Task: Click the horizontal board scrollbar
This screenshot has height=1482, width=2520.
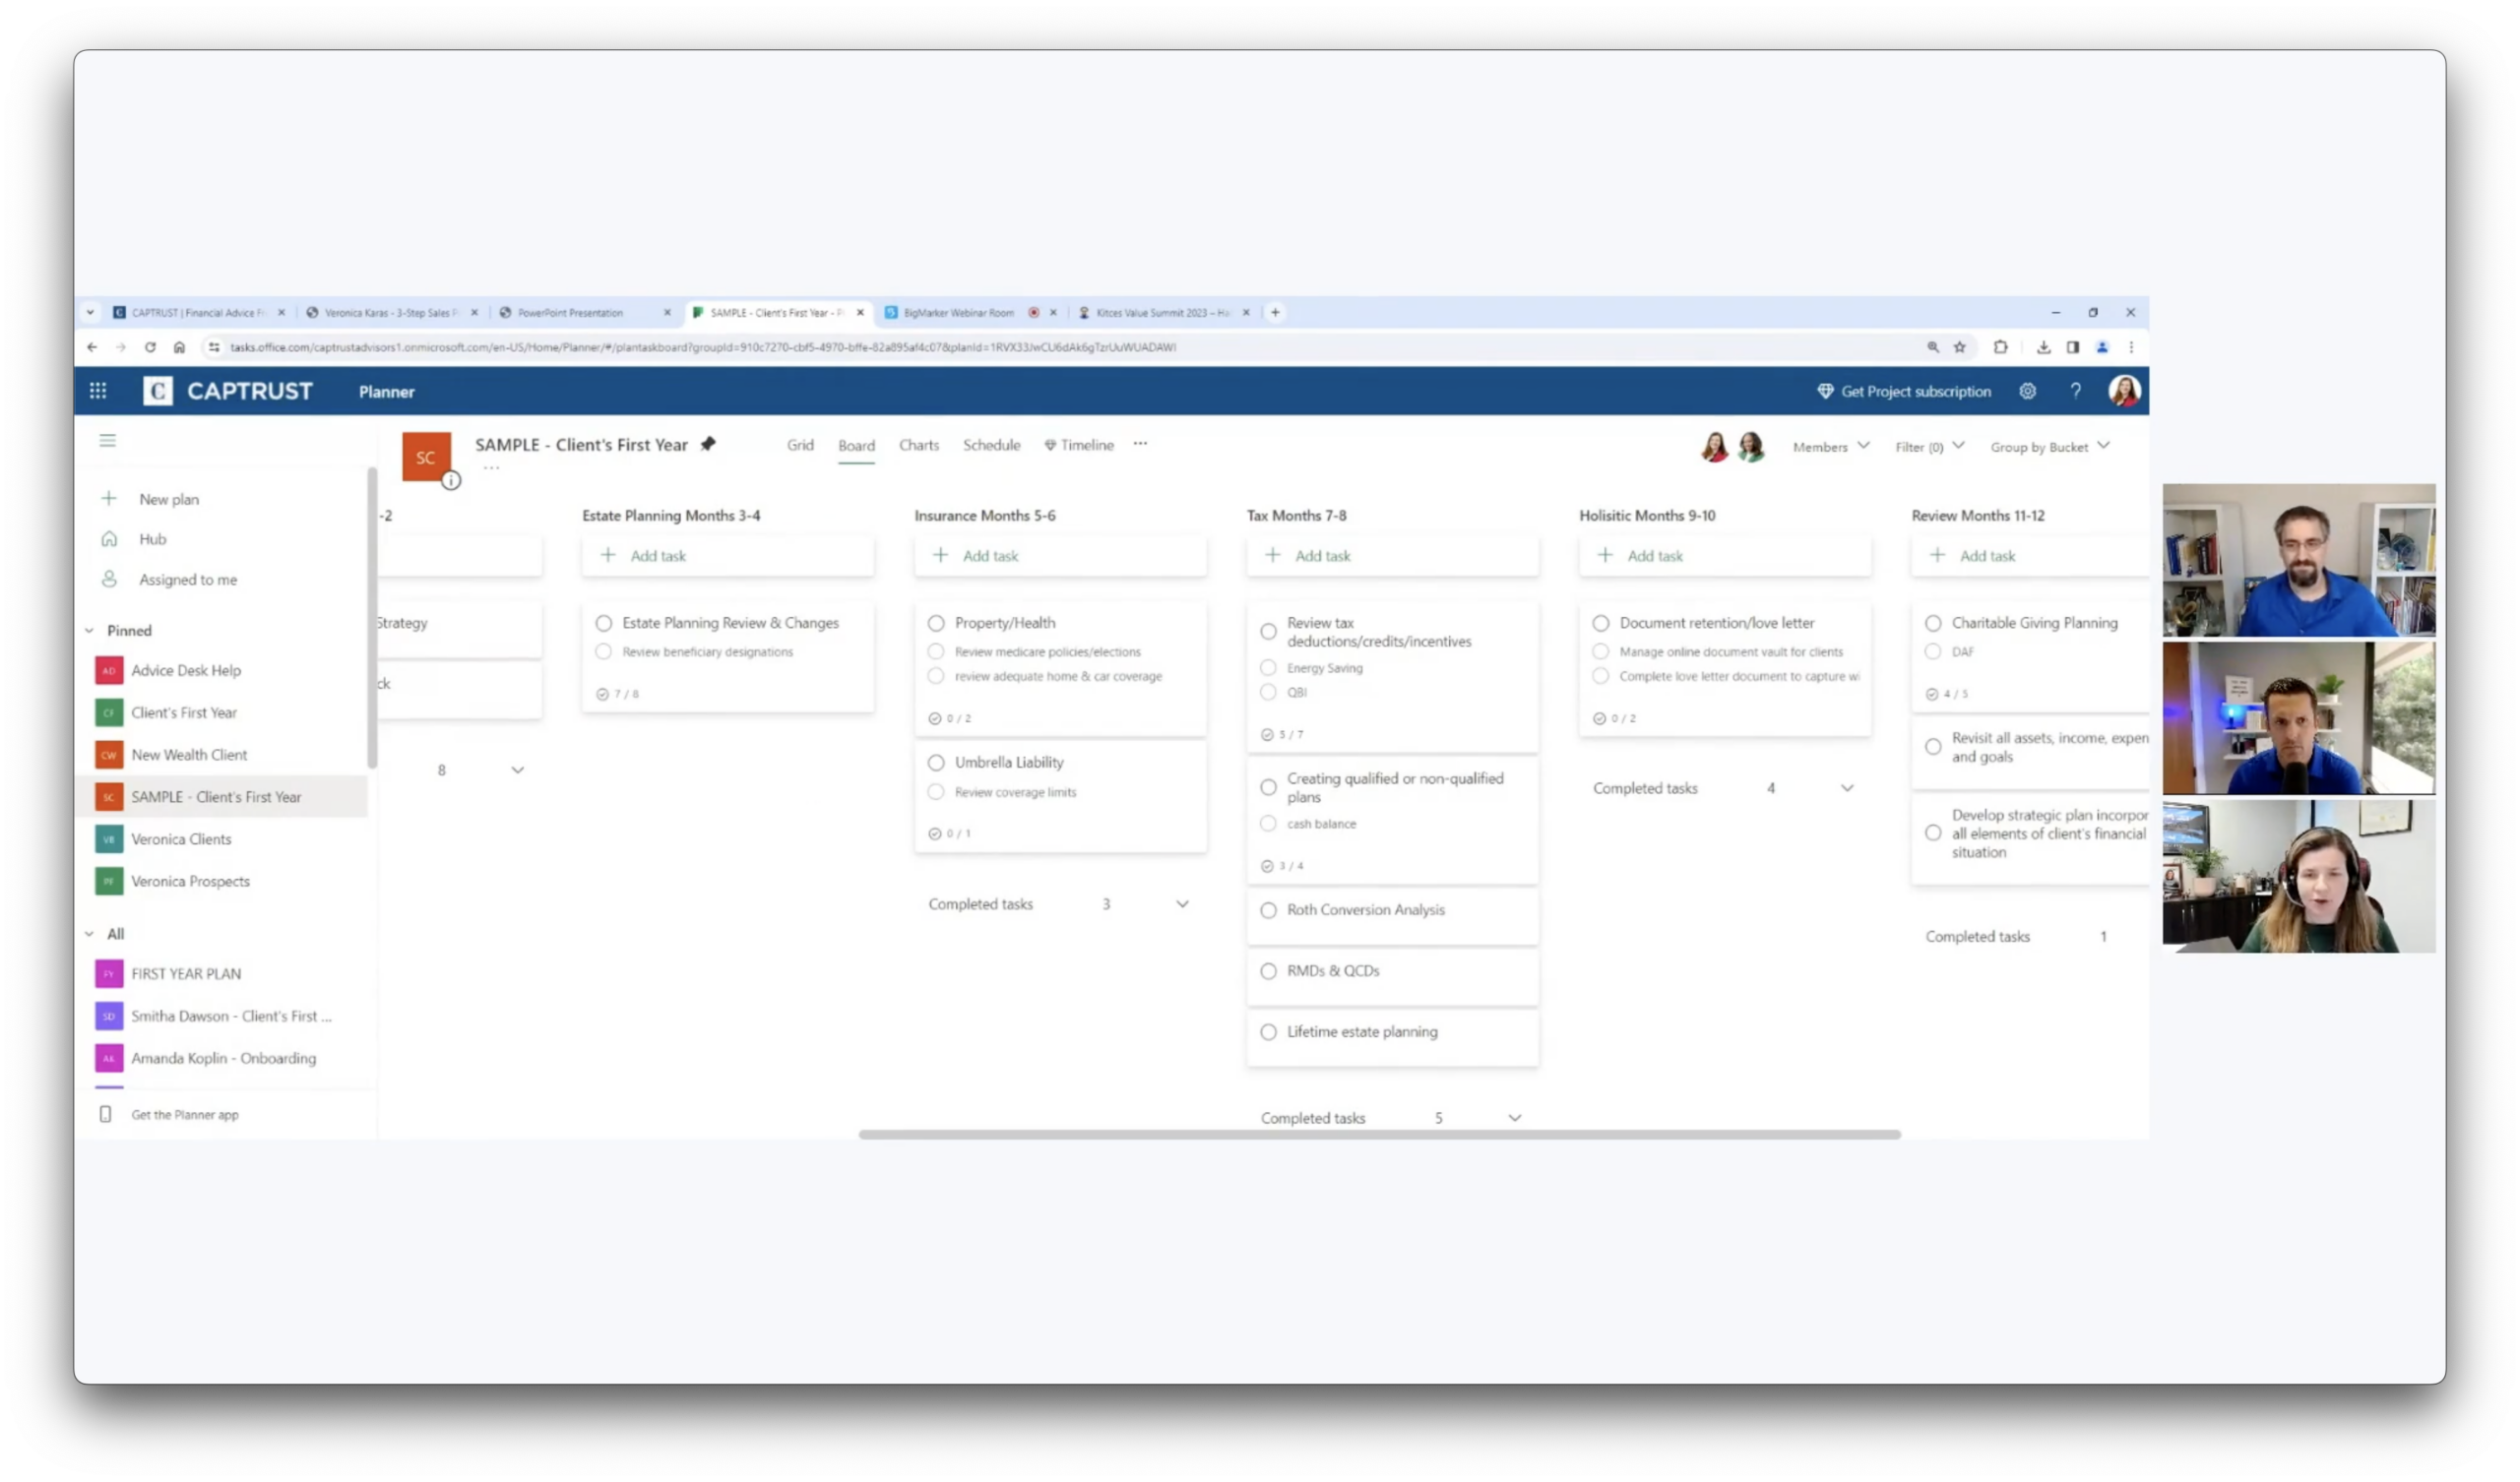Action: [1379, 1135]
